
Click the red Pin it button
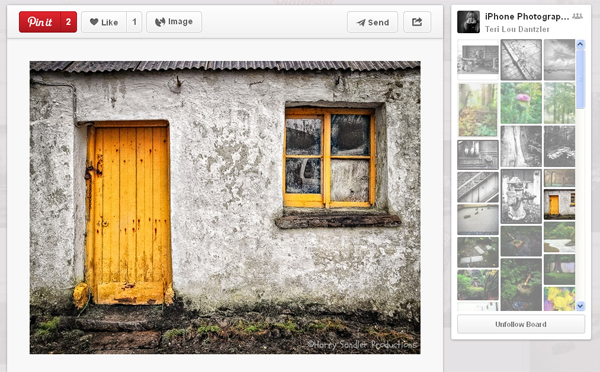40,22
